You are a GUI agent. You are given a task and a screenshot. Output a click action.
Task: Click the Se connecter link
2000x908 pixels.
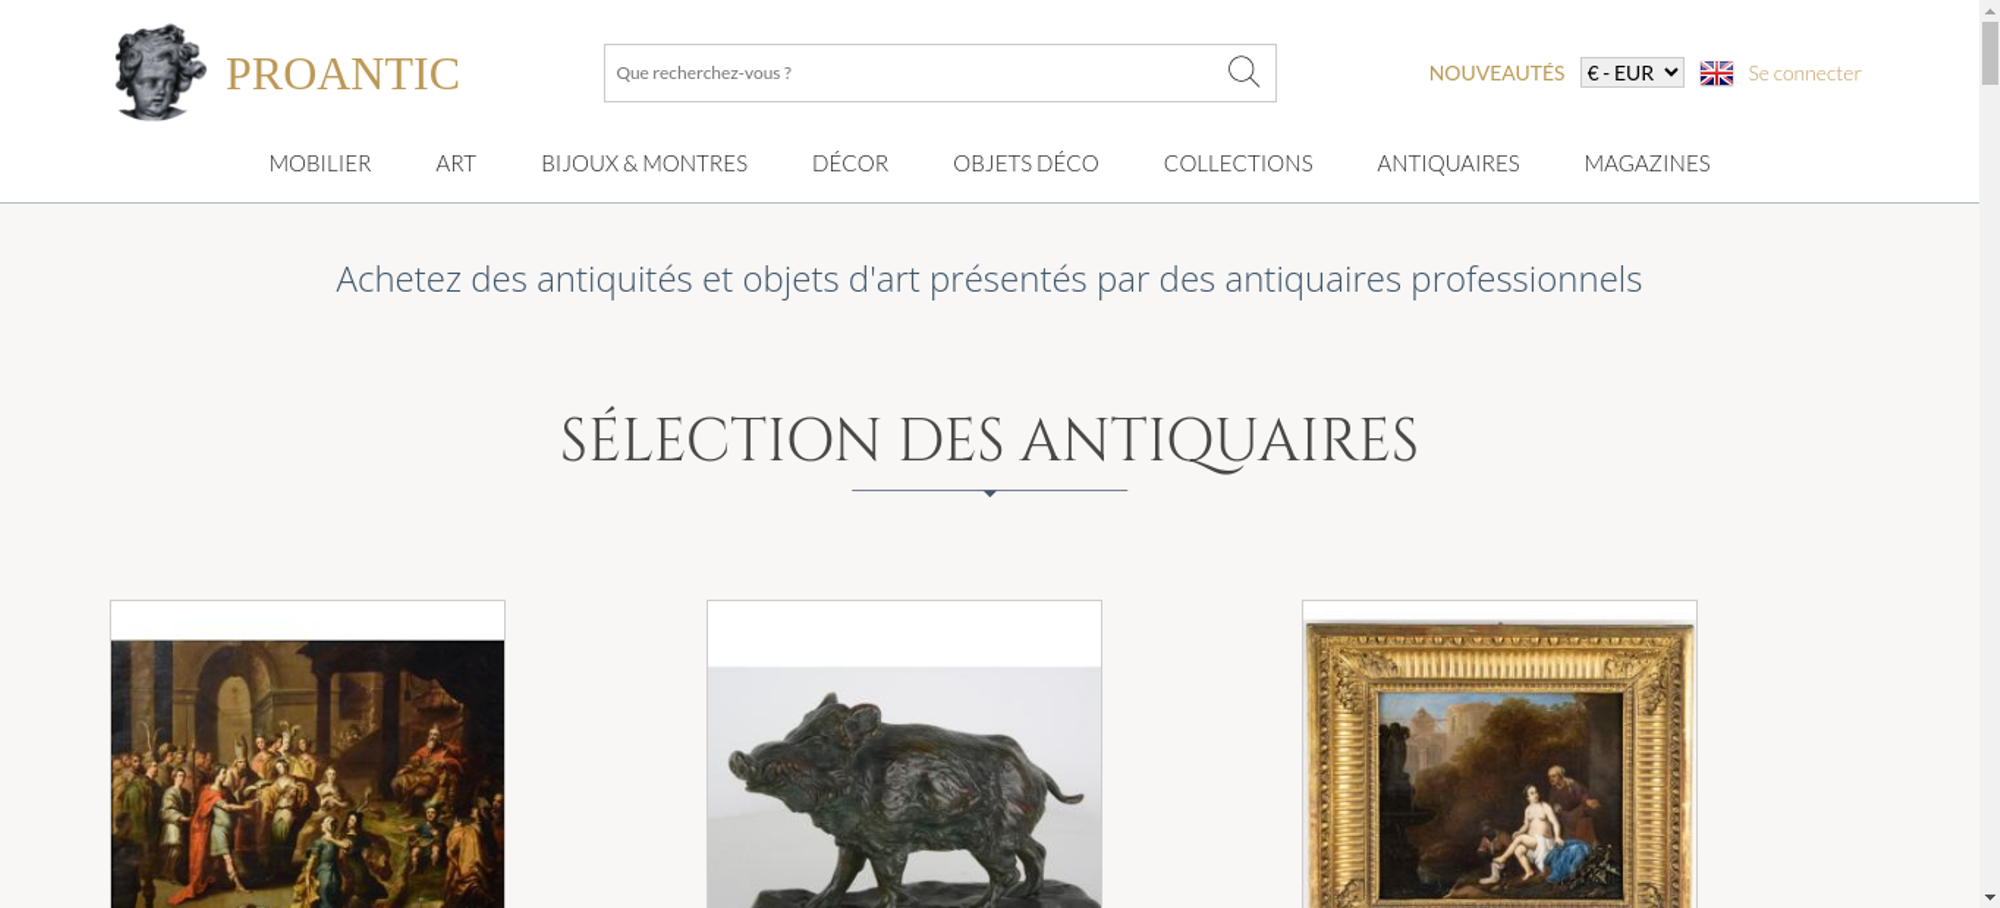(1804, 73)
